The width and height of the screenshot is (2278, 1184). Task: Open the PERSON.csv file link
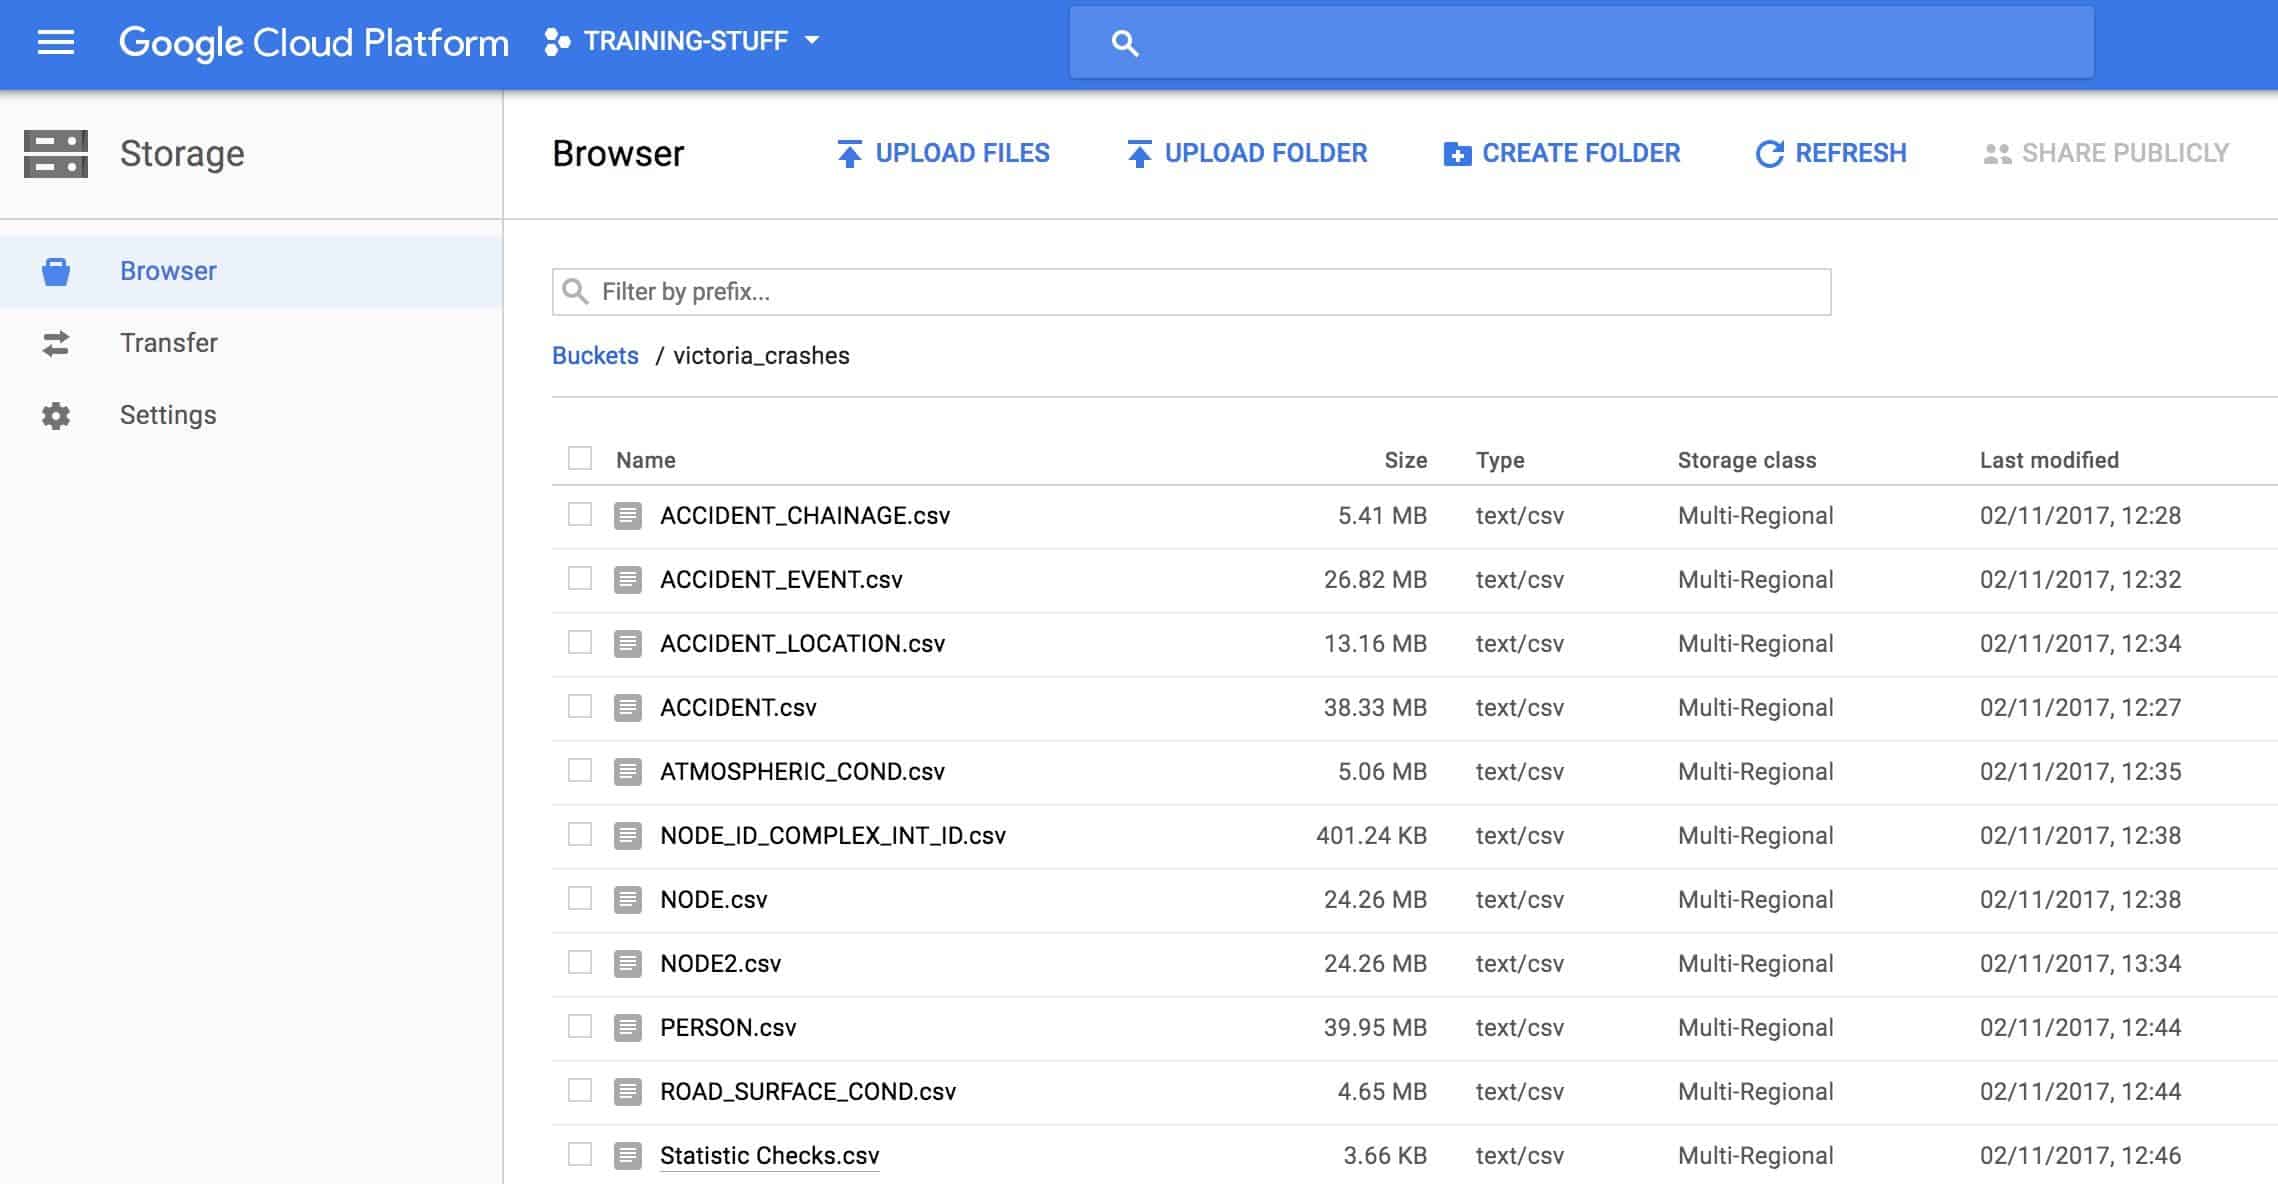click(728, 1028)
